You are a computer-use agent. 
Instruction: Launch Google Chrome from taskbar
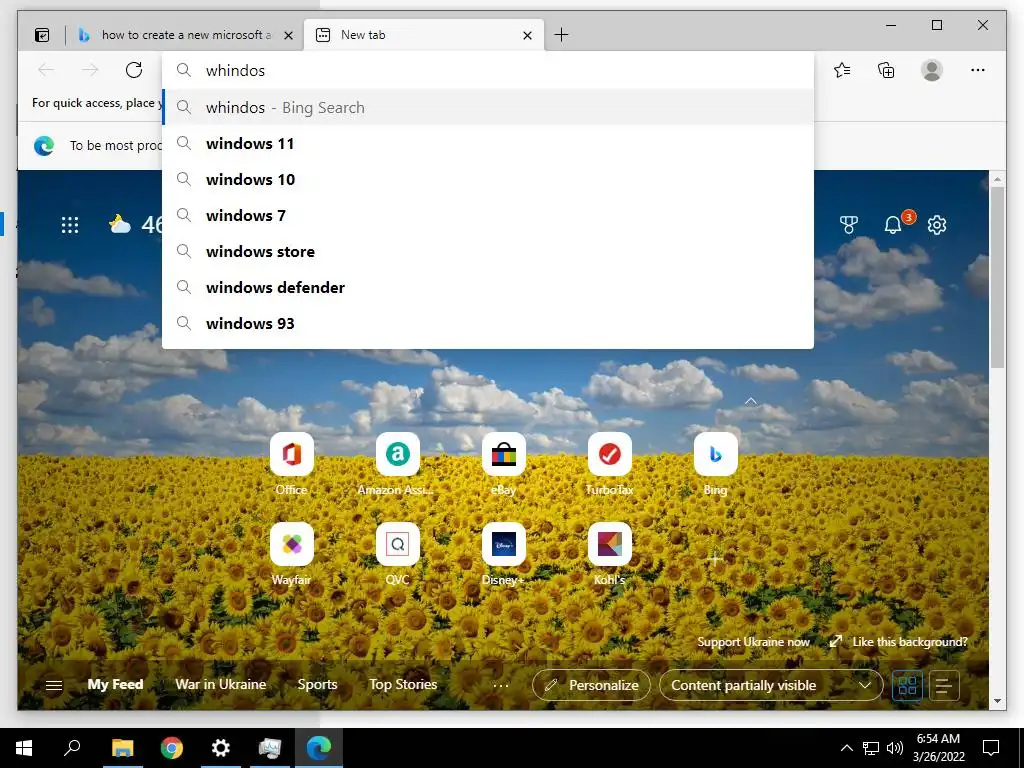tap(172, 748)
